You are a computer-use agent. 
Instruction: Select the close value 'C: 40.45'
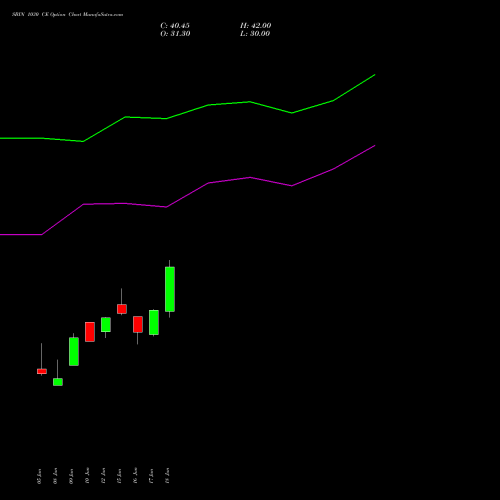click(175, 26)
